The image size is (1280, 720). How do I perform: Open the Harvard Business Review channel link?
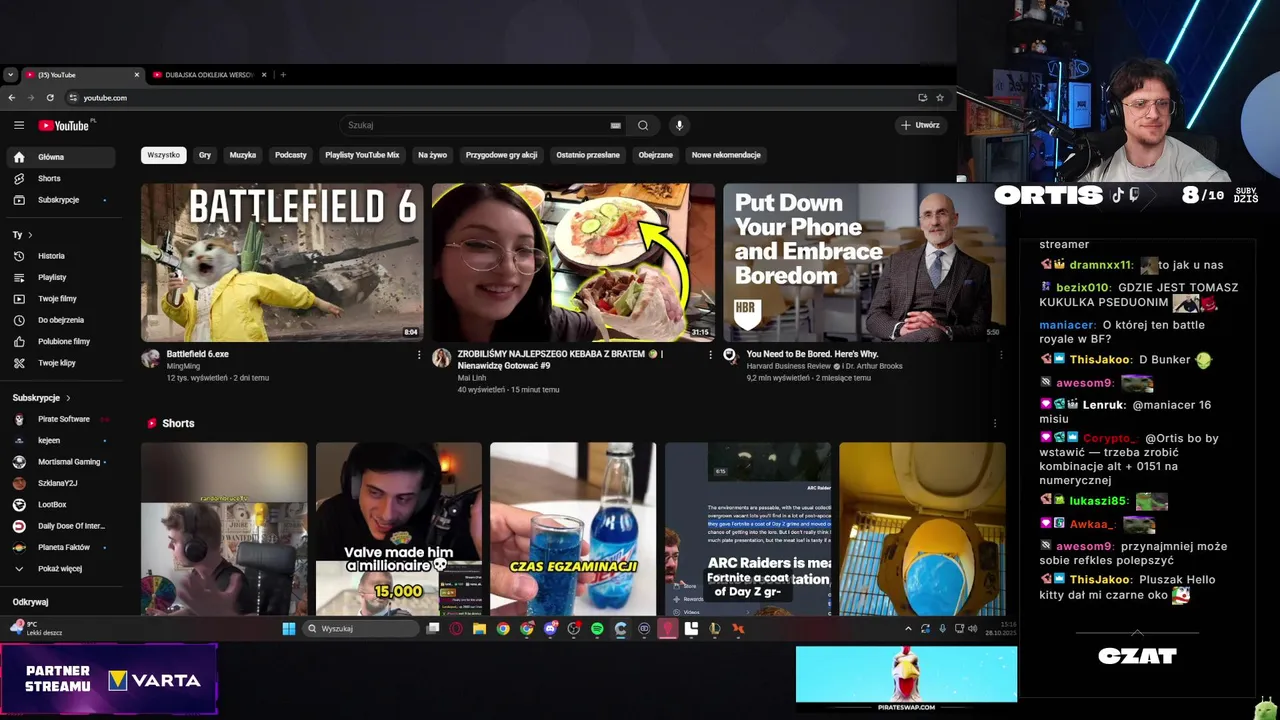[789, 366]
